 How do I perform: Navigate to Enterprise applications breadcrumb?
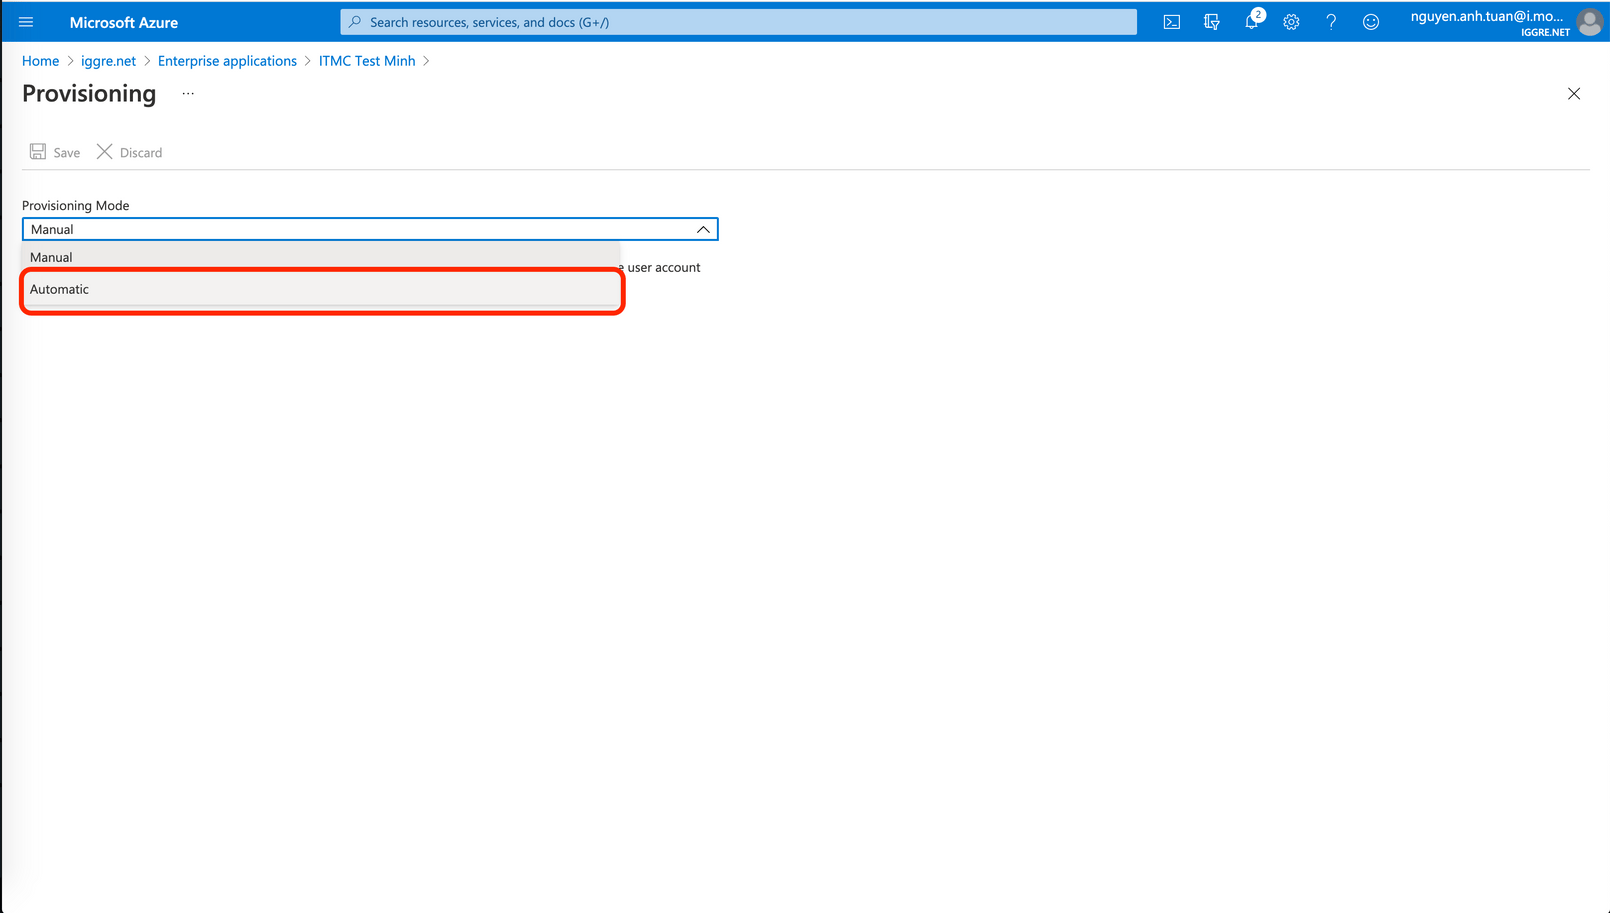(227, 61)
